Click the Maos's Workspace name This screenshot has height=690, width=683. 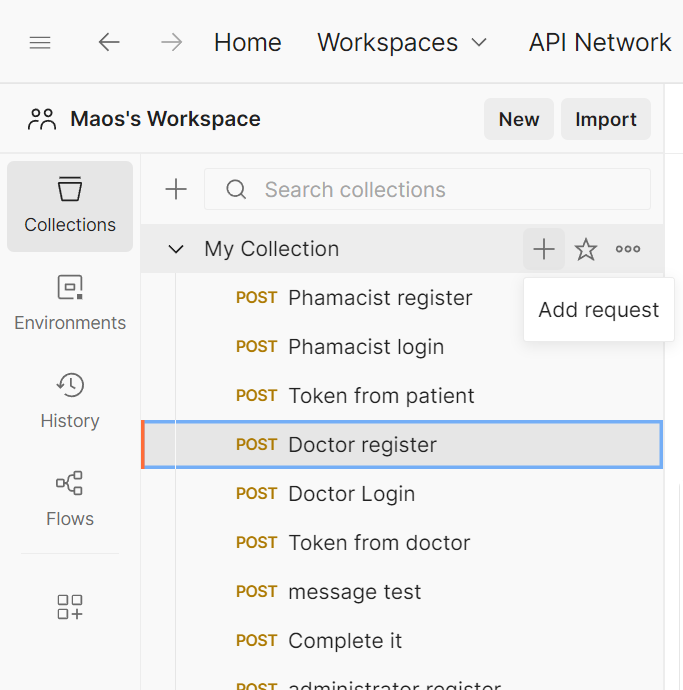165,119
